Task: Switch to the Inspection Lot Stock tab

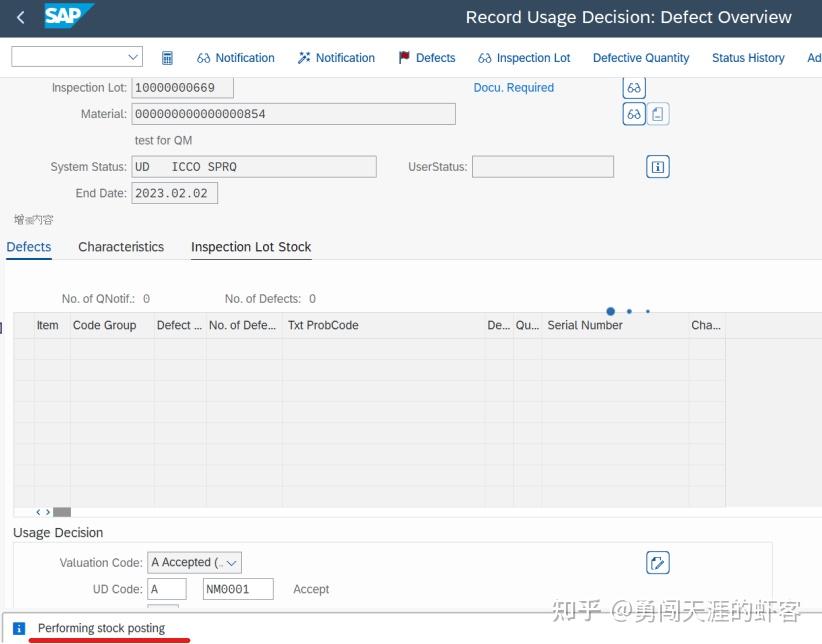Action: (251, 247)
